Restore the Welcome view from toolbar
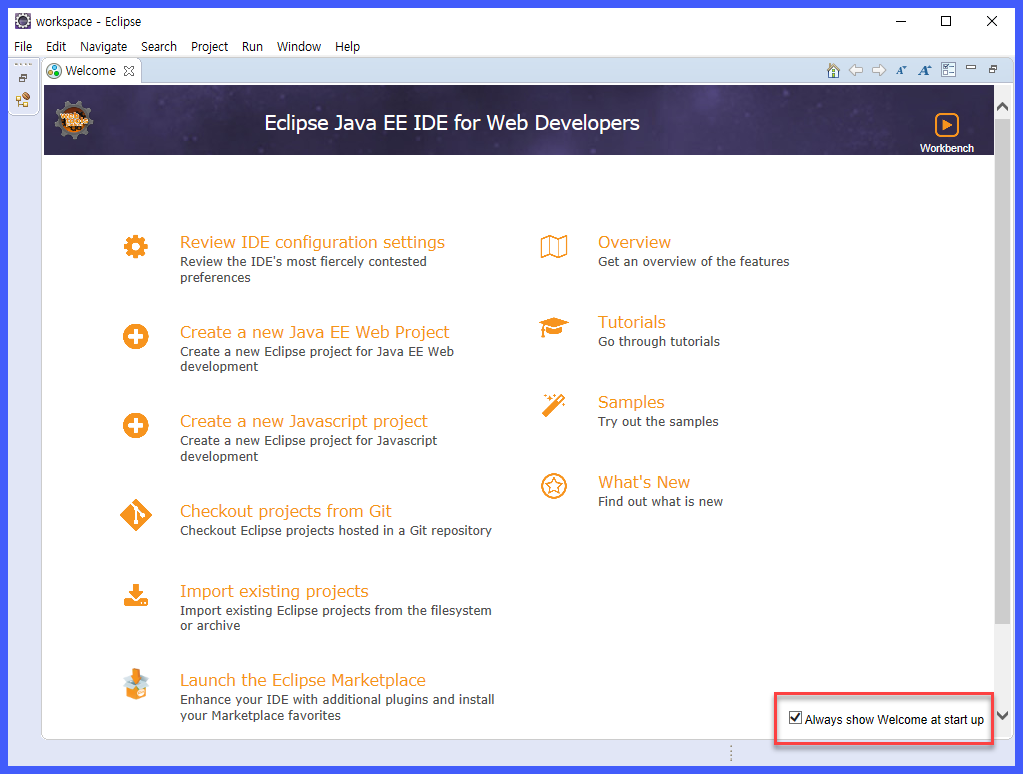Screen dimensions: 1023x774 coord(992,69)
